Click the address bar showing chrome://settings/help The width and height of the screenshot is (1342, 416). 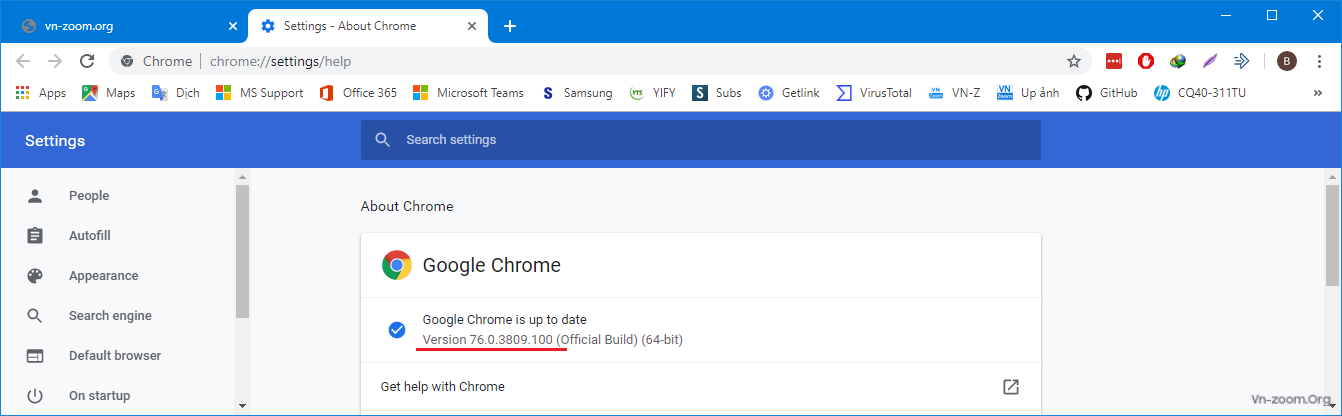600,61
